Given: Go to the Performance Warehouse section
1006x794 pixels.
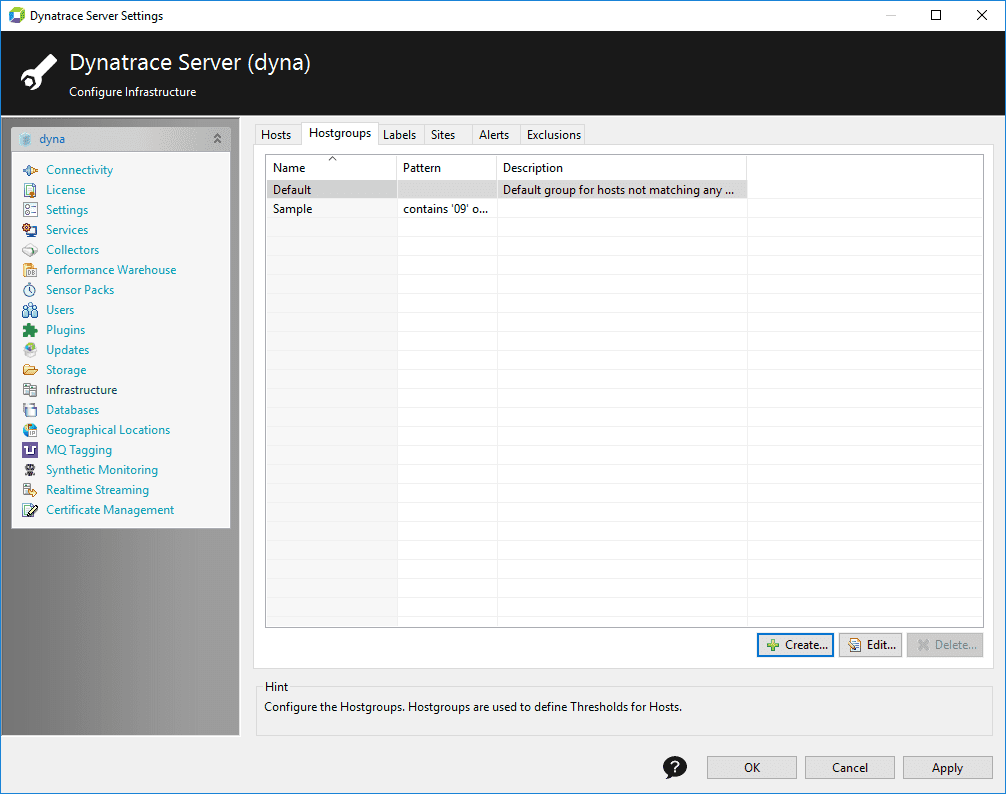Looking at the screenshot, I should pos(111,270).
